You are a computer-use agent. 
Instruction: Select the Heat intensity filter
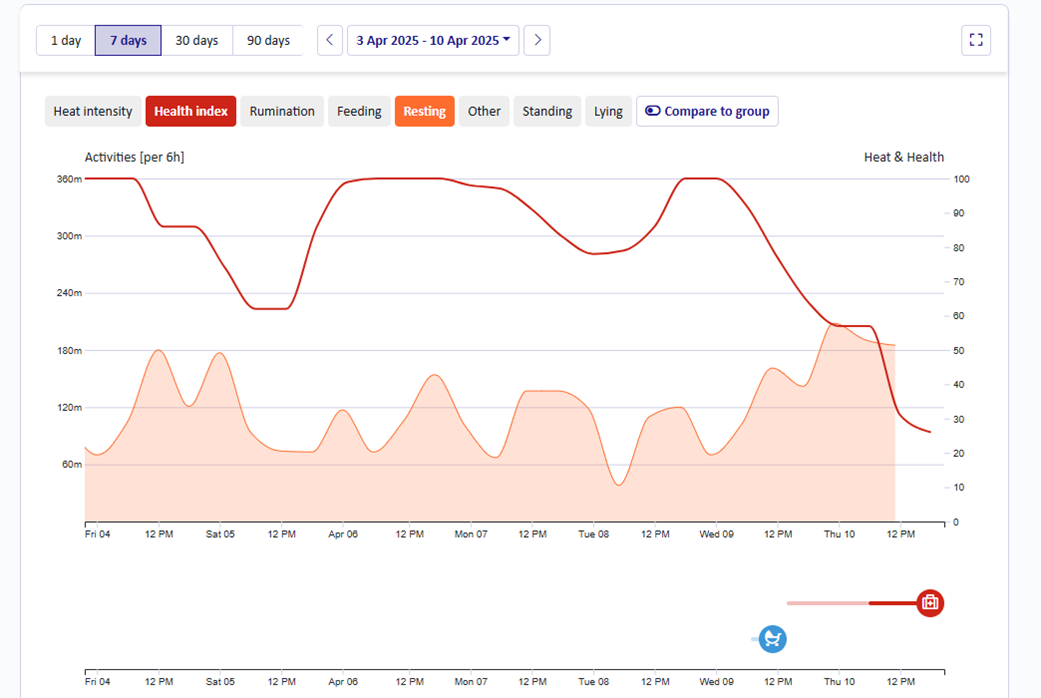click(x=92, y=111)
